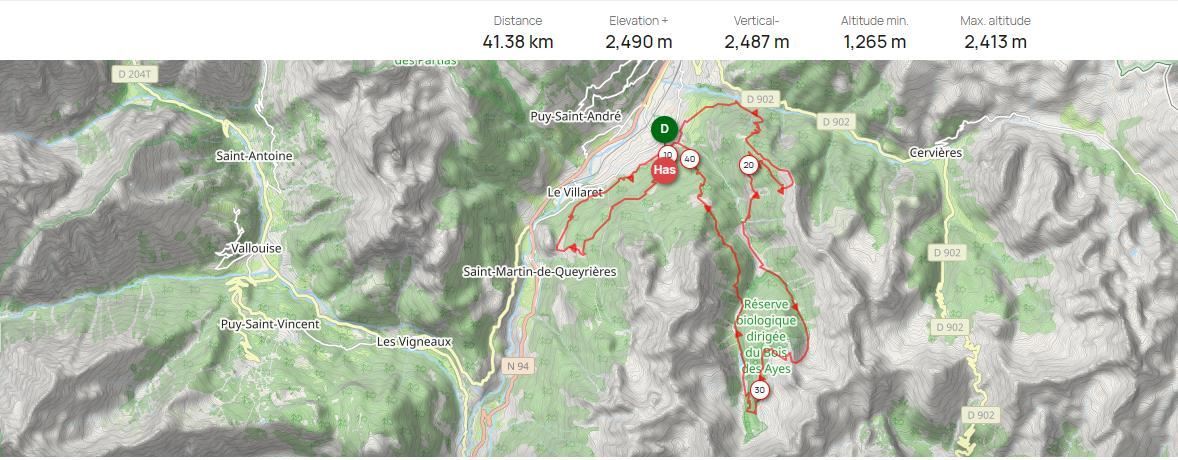Click the Les Vigneaux map label

[x=414, y=341]
